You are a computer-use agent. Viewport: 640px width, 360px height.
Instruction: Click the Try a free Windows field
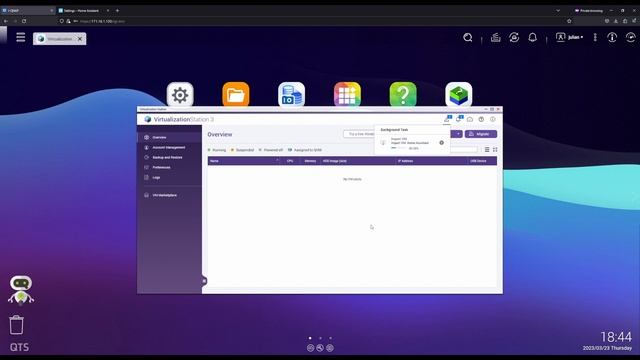[x=359, y=134]
